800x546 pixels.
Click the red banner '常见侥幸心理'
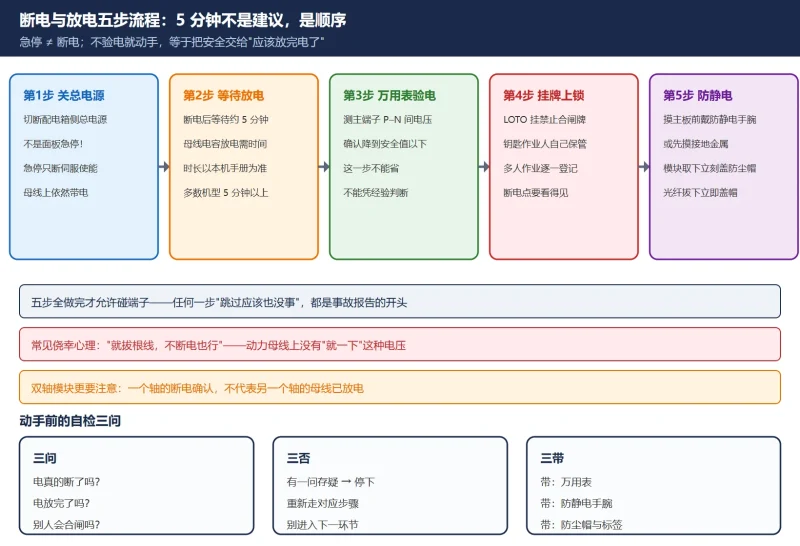tap(400, 344)
